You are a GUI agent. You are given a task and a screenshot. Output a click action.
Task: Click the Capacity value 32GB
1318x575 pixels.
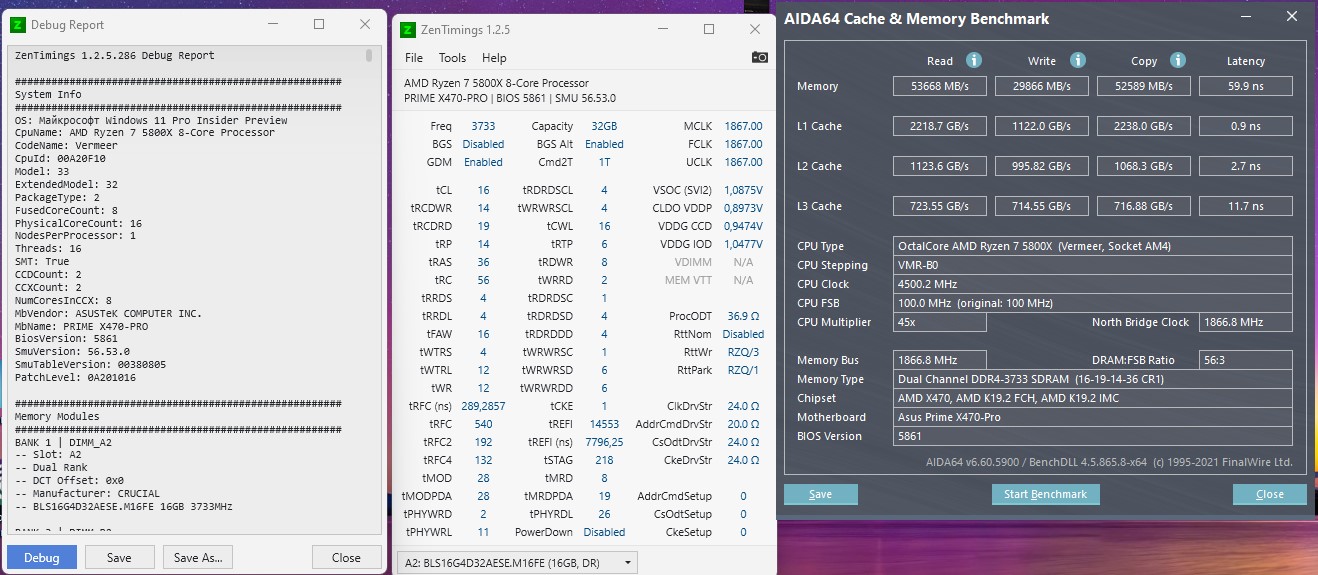tap(604, 126)
